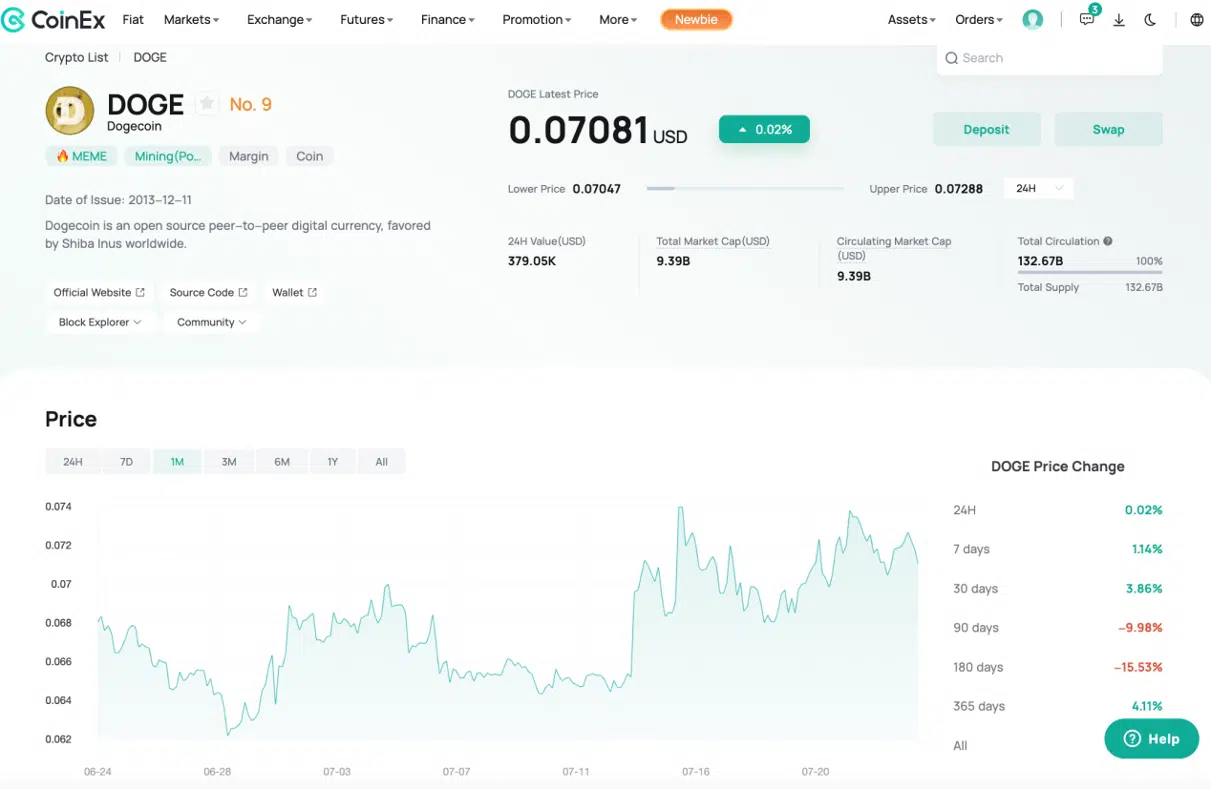Open the Source Code external link
This screenshot has width=1211, height=789.
click(208, 292)
